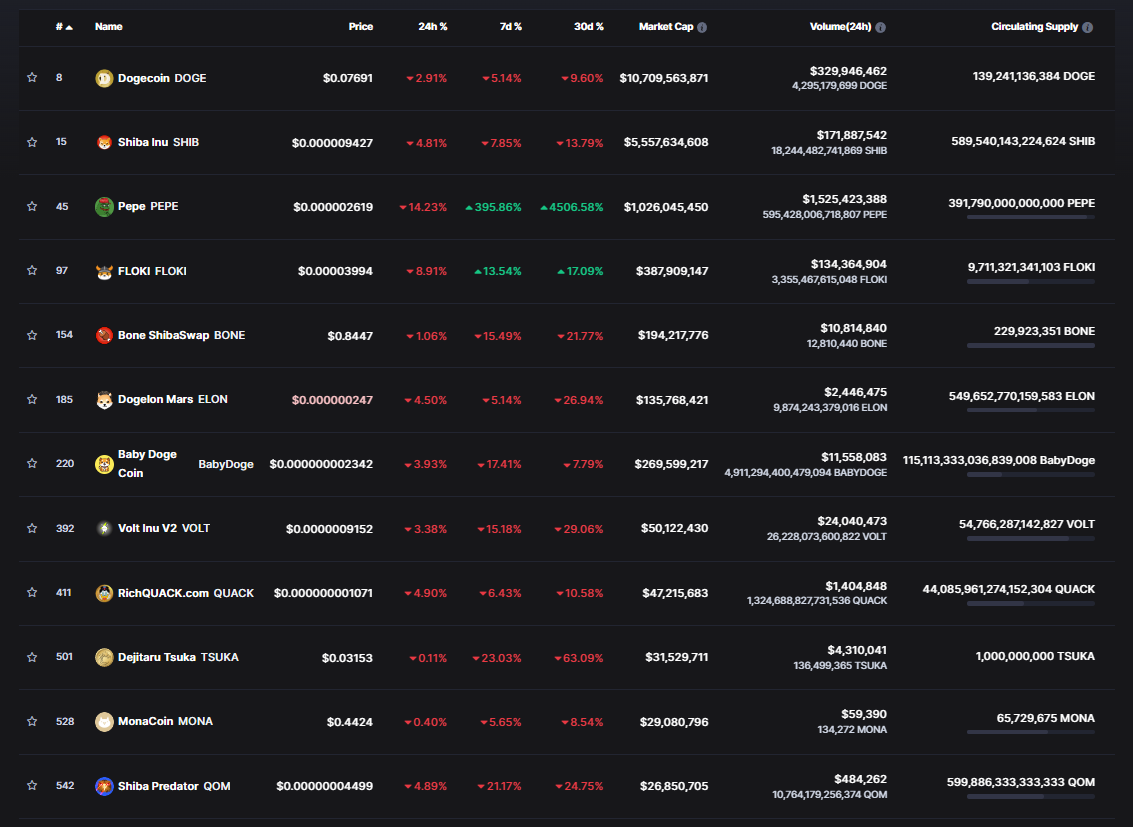Open the Dogecoin DOGE page
The image size is (1133, 827).
[x=162, y=78]
